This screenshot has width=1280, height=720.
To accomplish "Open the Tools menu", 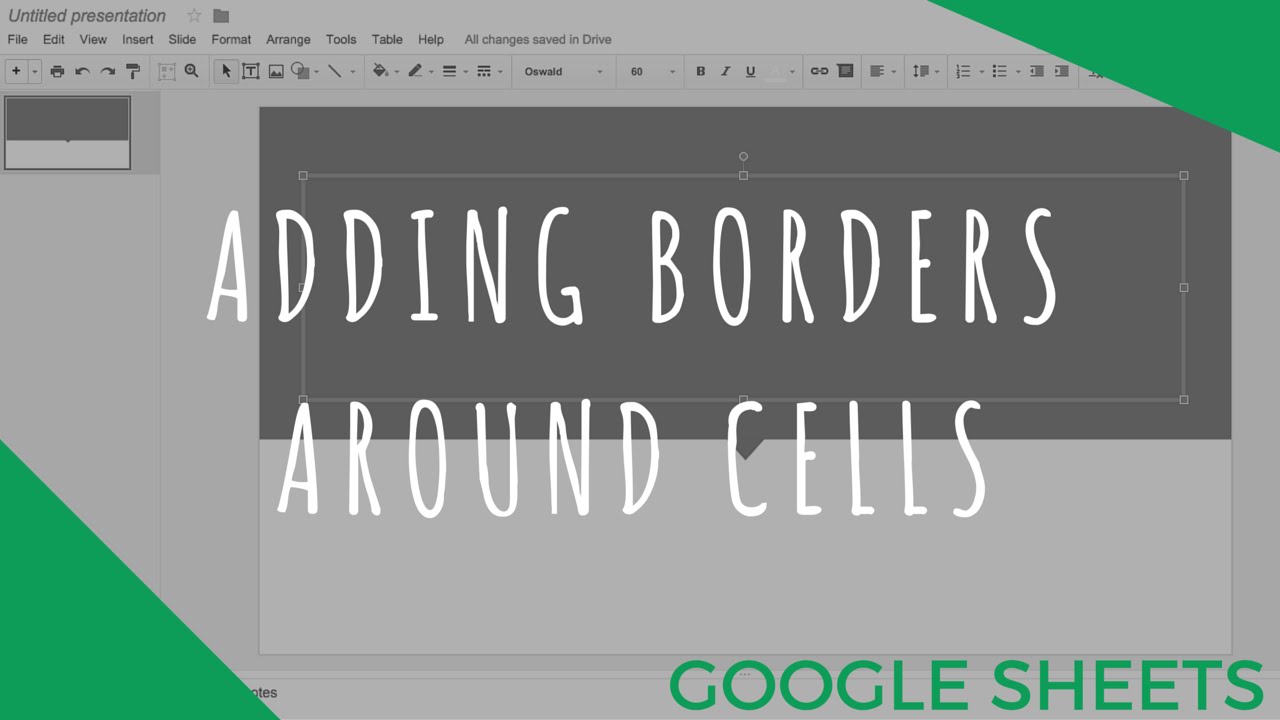I will [x=341, y=39].
